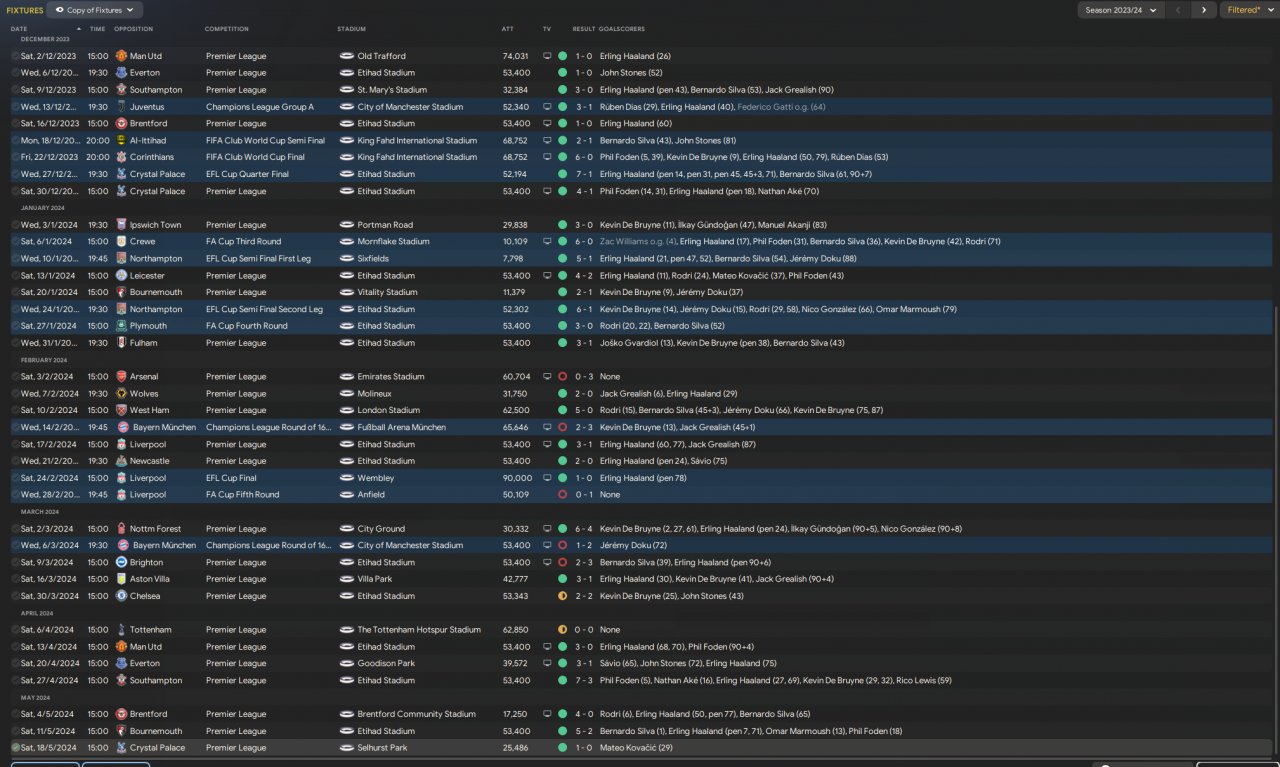Click the stadium icon beside Anfield
This screenshot has height=767, width=1280.
tap(346, 495)
